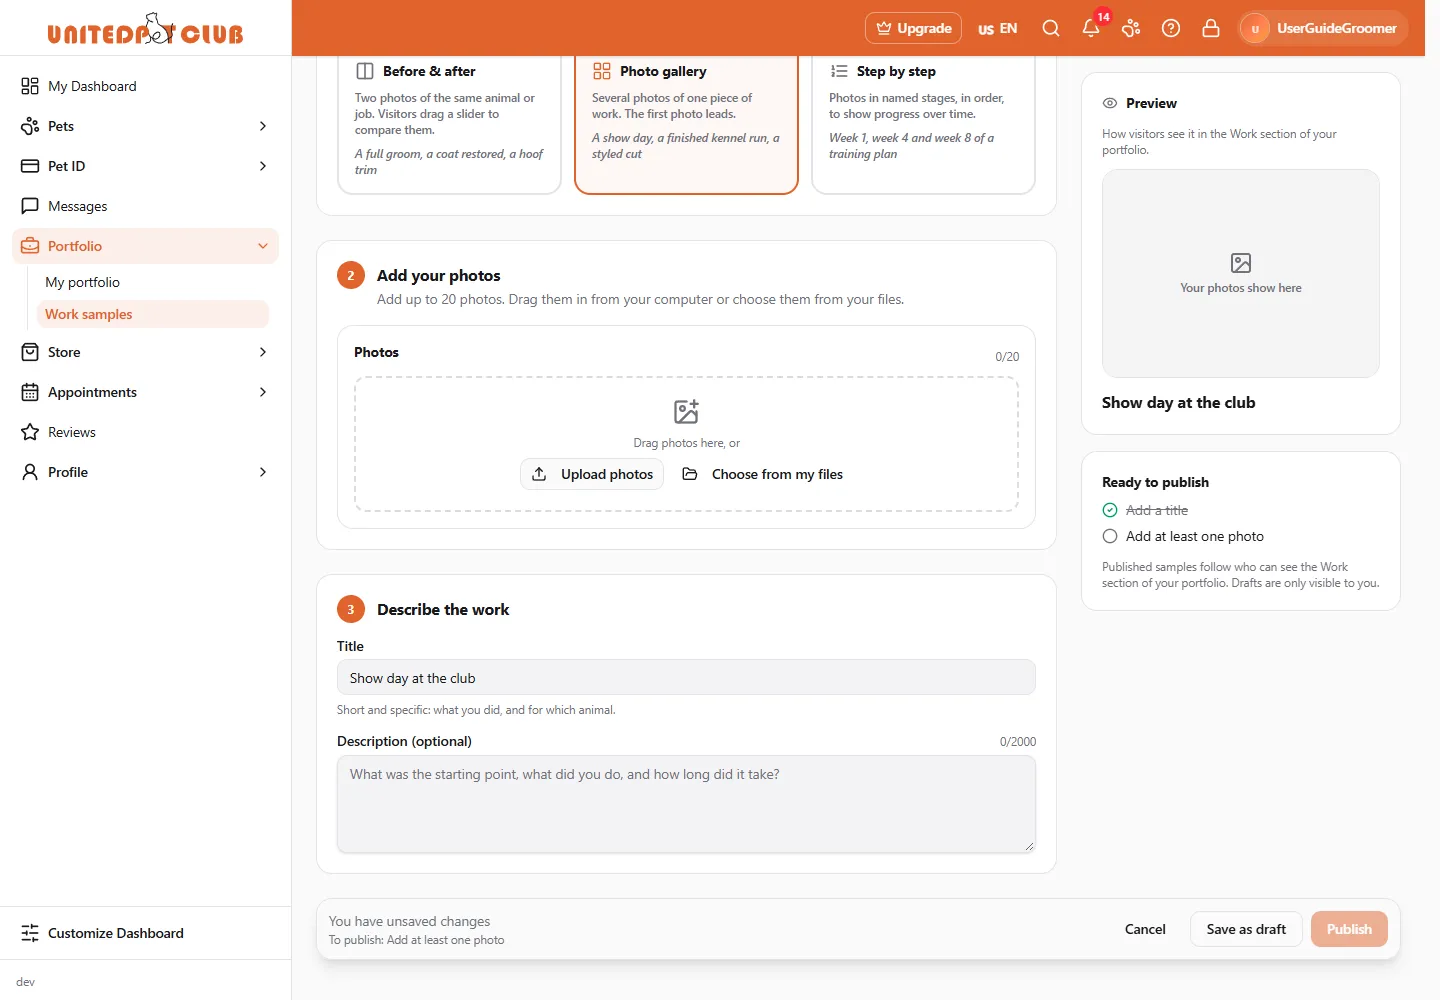Click the Add at least one photo circle

(1110, 536)
